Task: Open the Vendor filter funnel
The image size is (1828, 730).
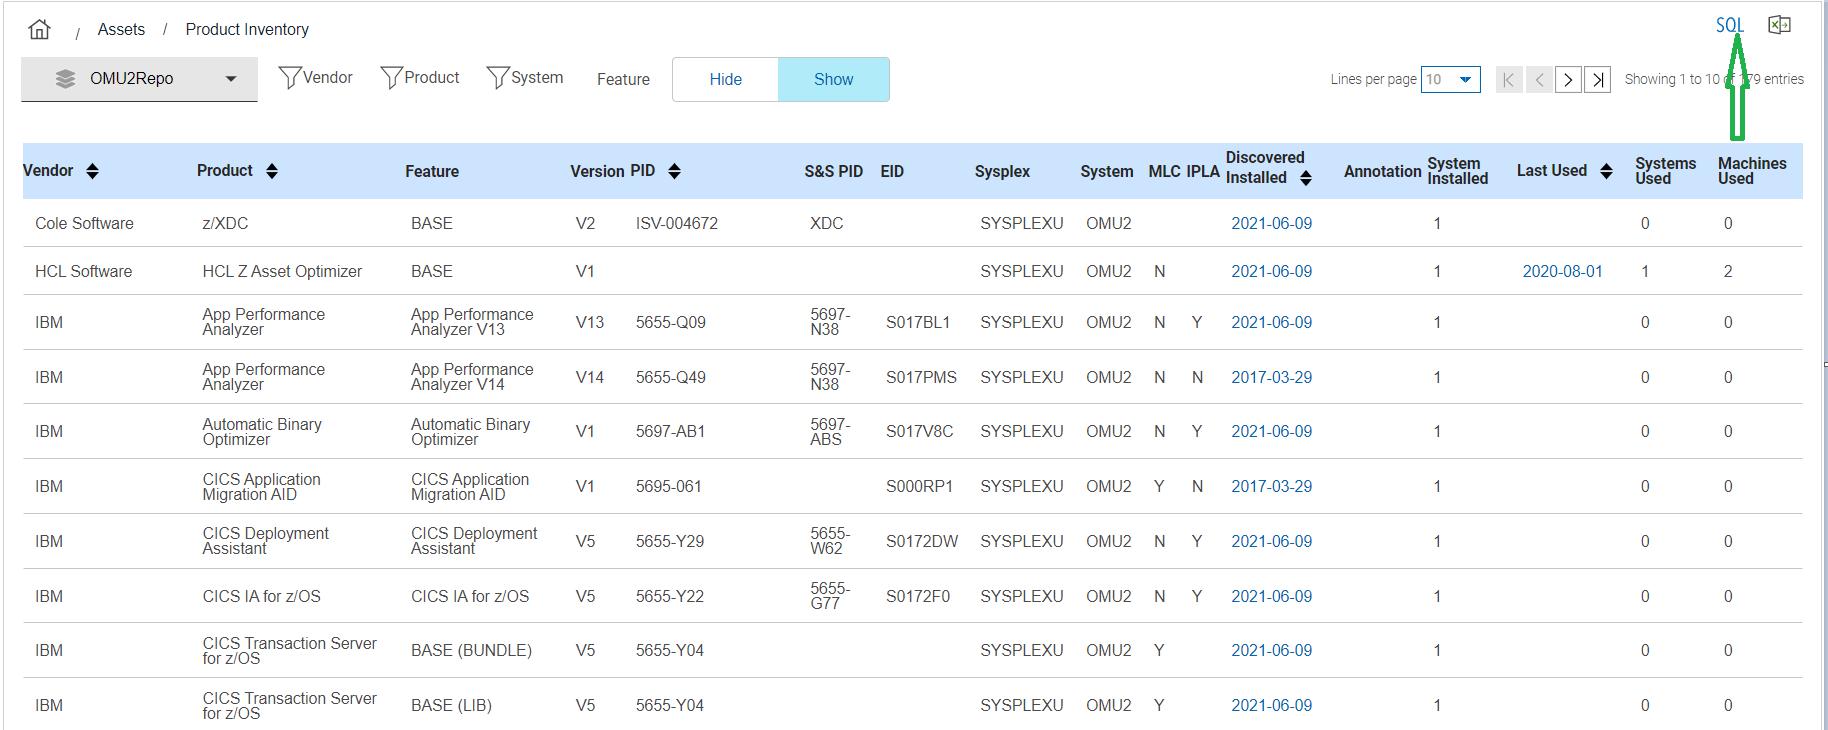Action: click(x=290, y=78)
